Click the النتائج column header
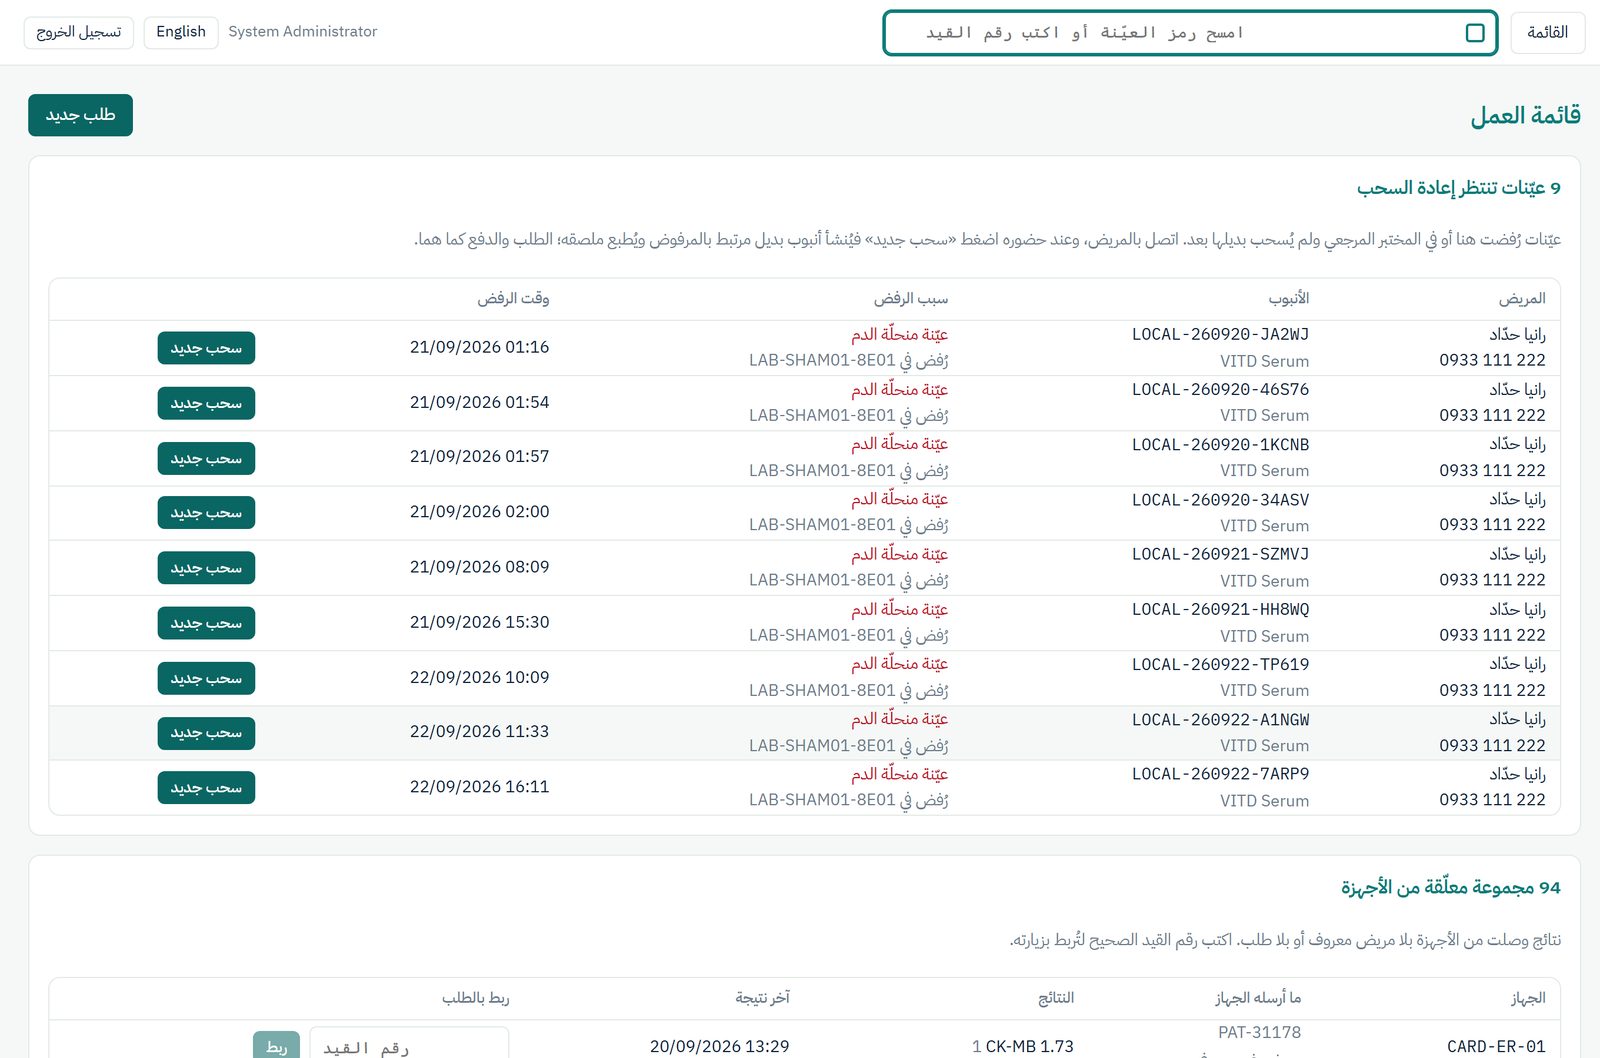The image size is (1600, 1058). pos(1056,998)
